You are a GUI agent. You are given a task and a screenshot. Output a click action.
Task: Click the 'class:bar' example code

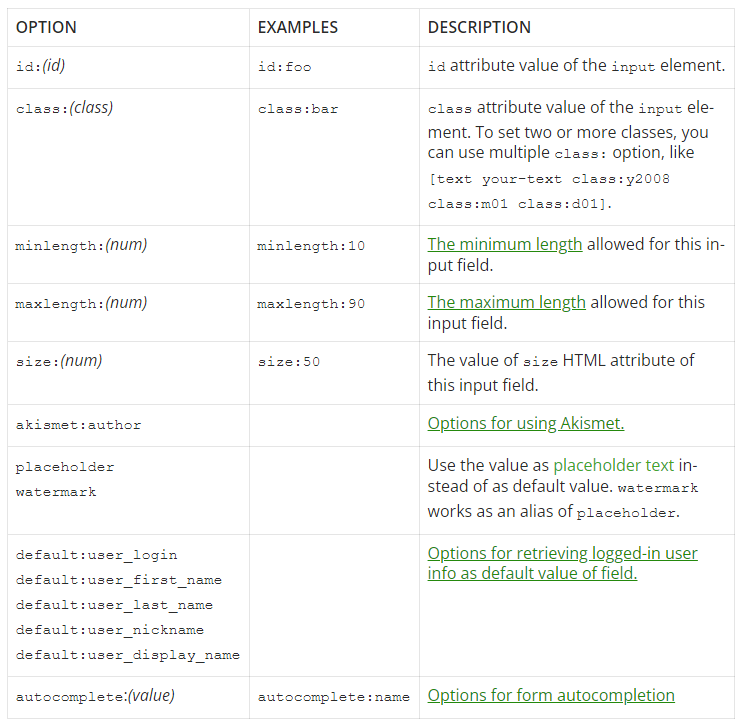(298, 109)
